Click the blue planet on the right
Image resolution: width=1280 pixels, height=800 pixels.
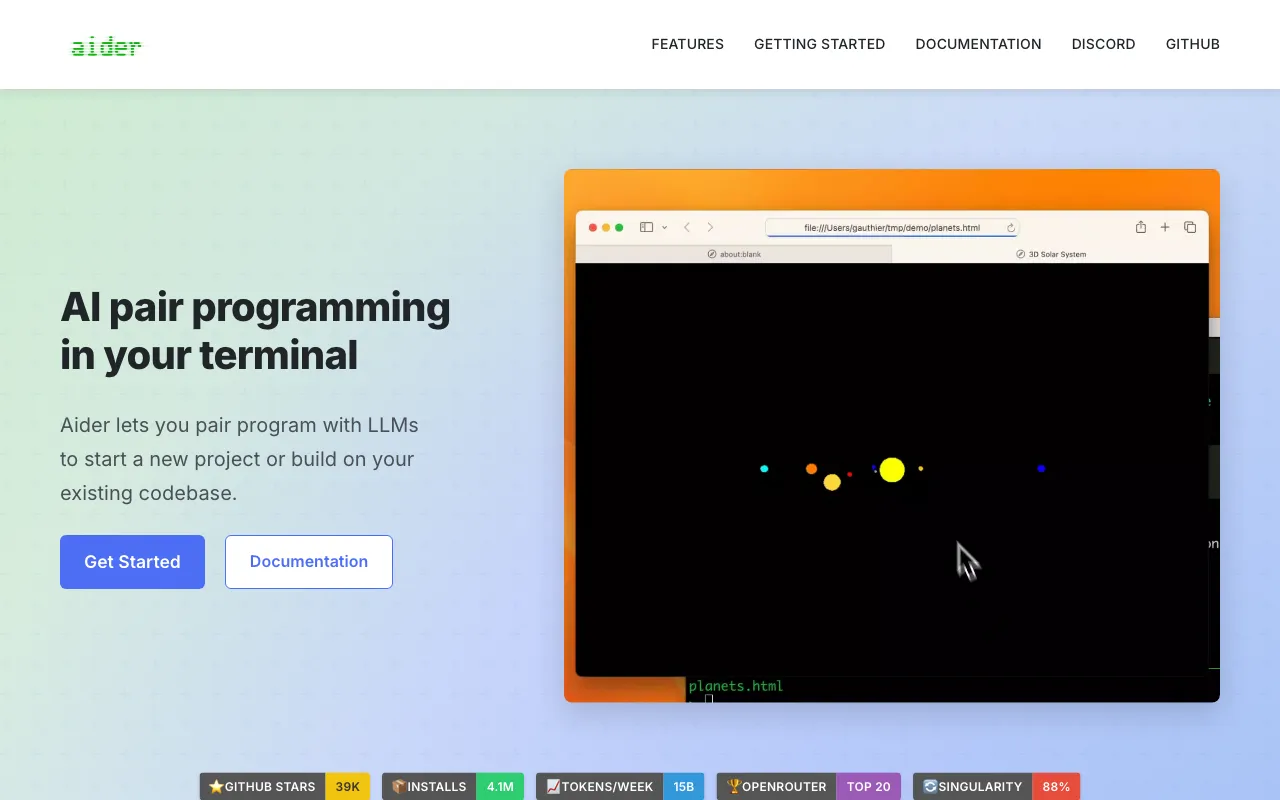click(x=1041, y=468)
